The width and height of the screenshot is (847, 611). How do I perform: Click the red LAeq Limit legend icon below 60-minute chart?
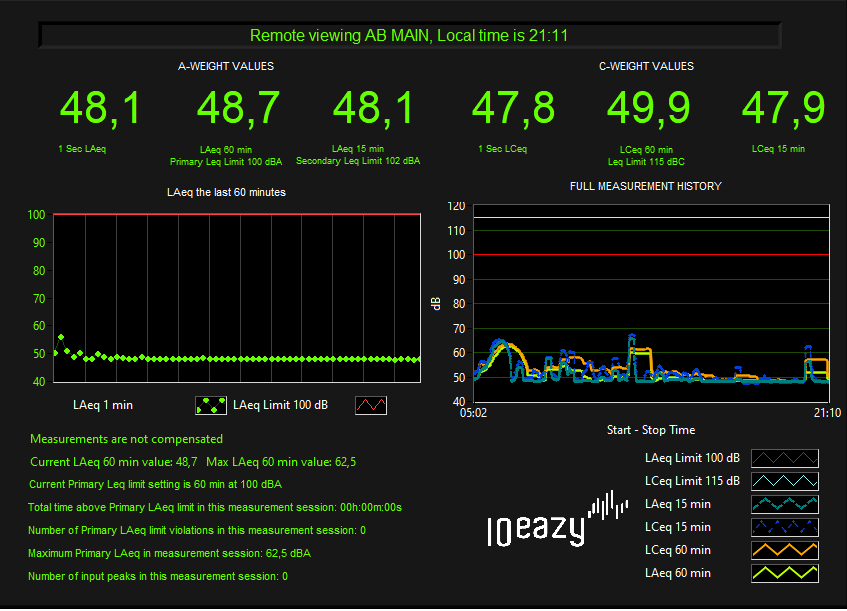[370, 405]
